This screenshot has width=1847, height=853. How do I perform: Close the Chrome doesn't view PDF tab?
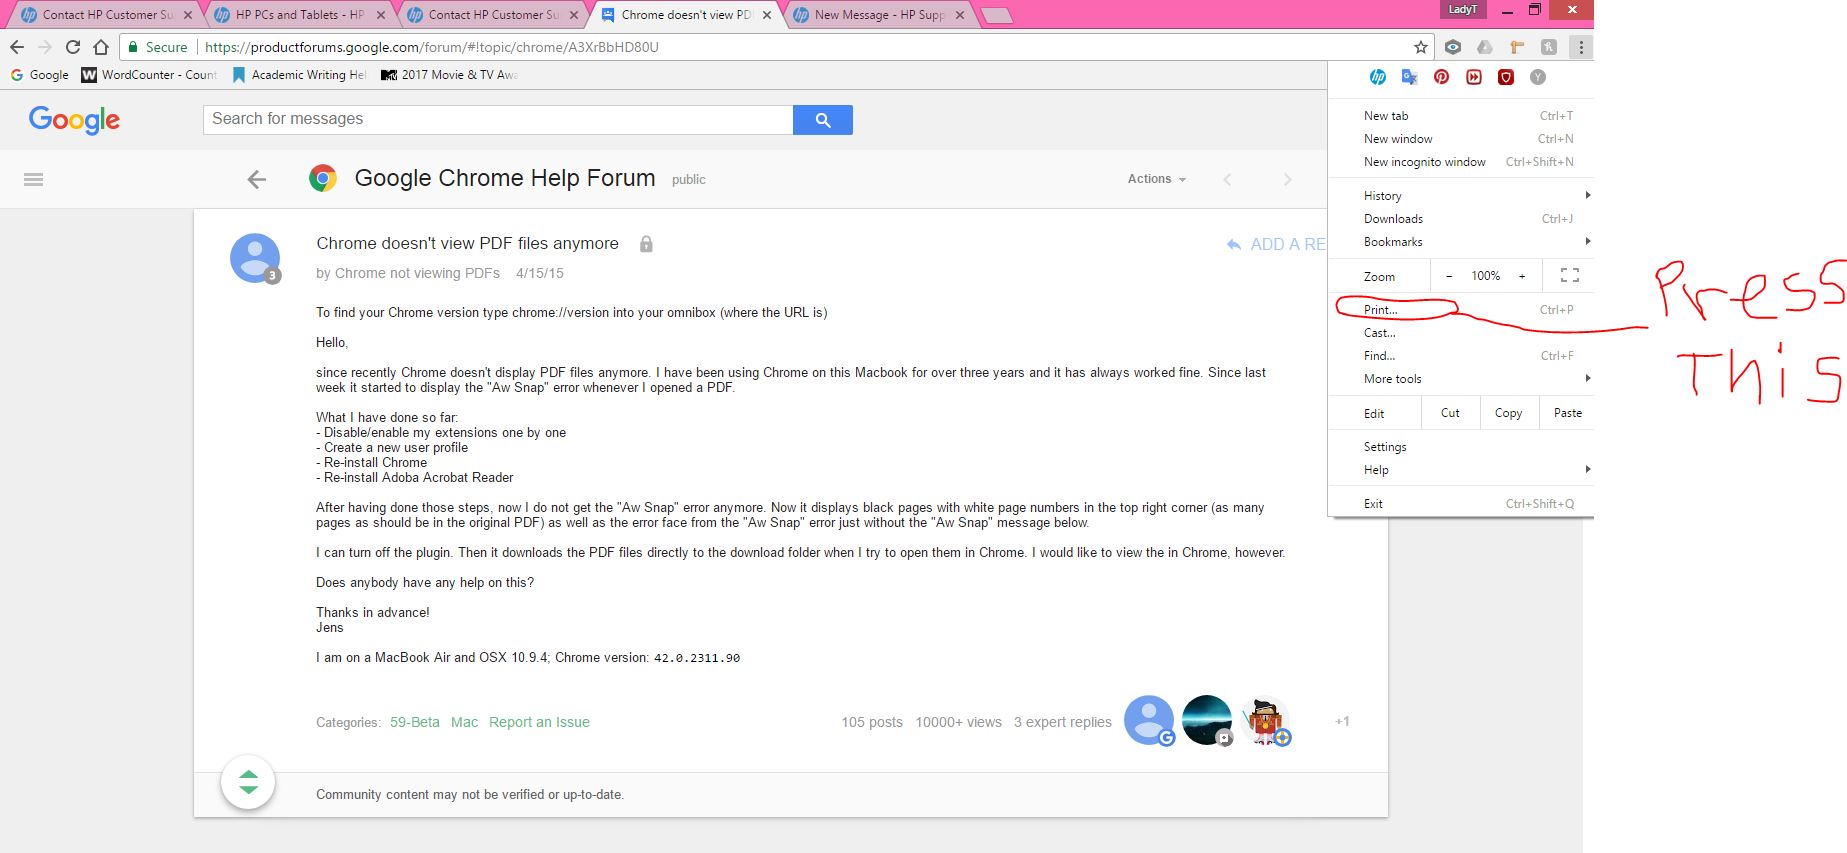(x=767, y=15)
